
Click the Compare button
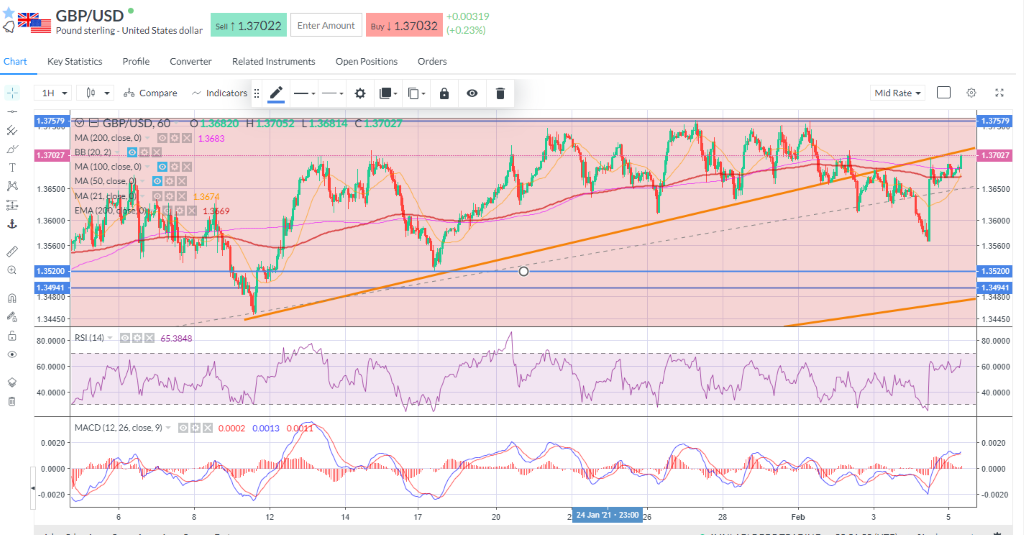150,93
